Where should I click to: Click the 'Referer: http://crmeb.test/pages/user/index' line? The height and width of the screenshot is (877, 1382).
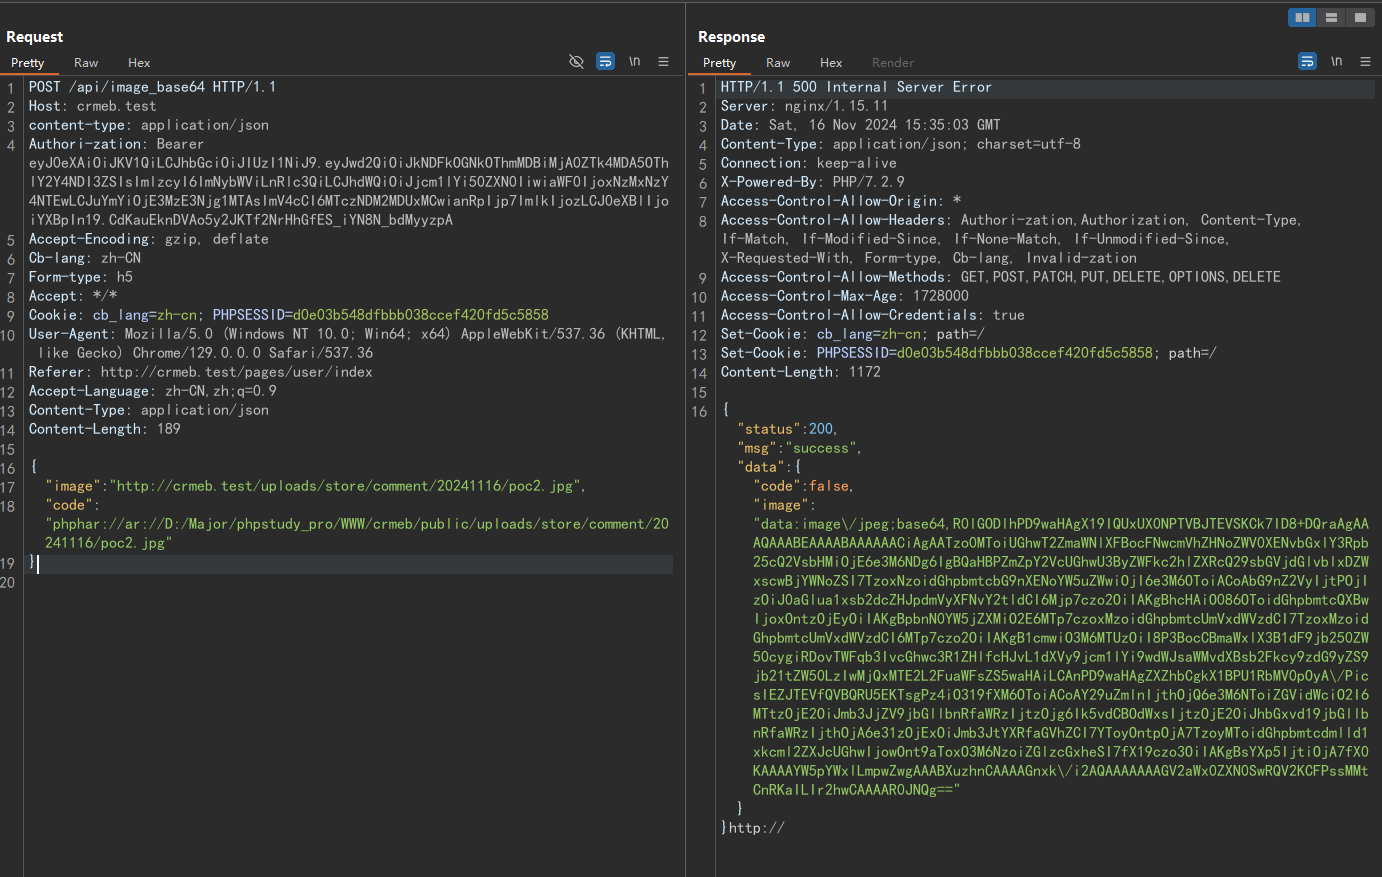200,372
